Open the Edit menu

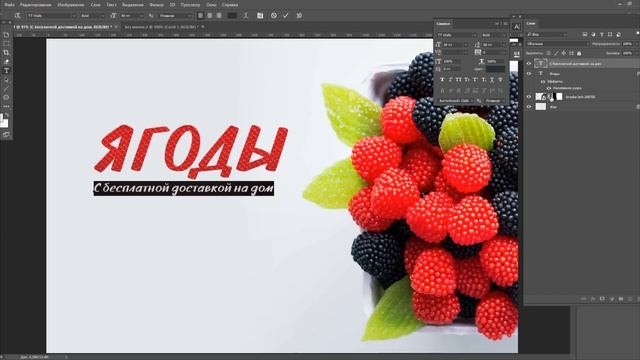(x=36, y=4)
